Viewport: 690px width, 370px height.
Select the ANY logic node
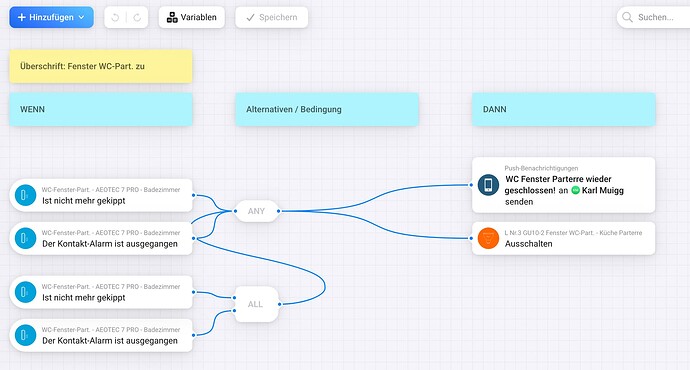pyautogui.click(x=256, y=211)
